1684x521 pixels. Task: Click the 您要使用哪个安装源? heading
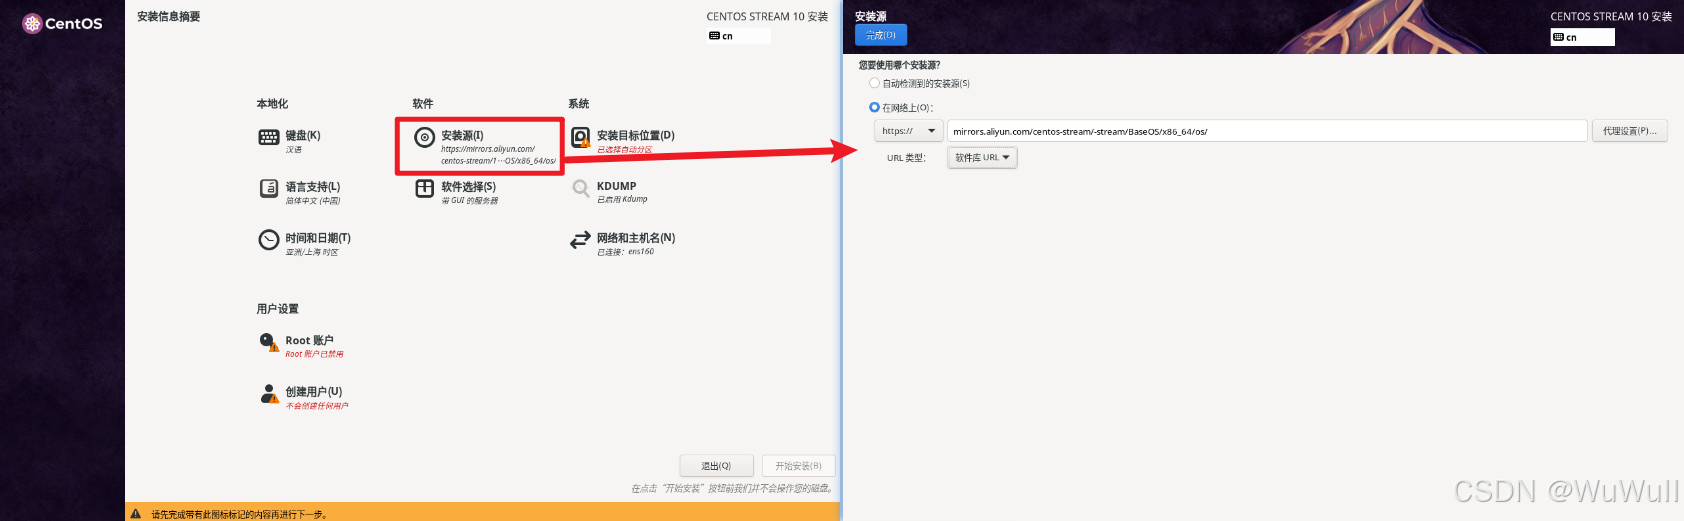[899, 65]
